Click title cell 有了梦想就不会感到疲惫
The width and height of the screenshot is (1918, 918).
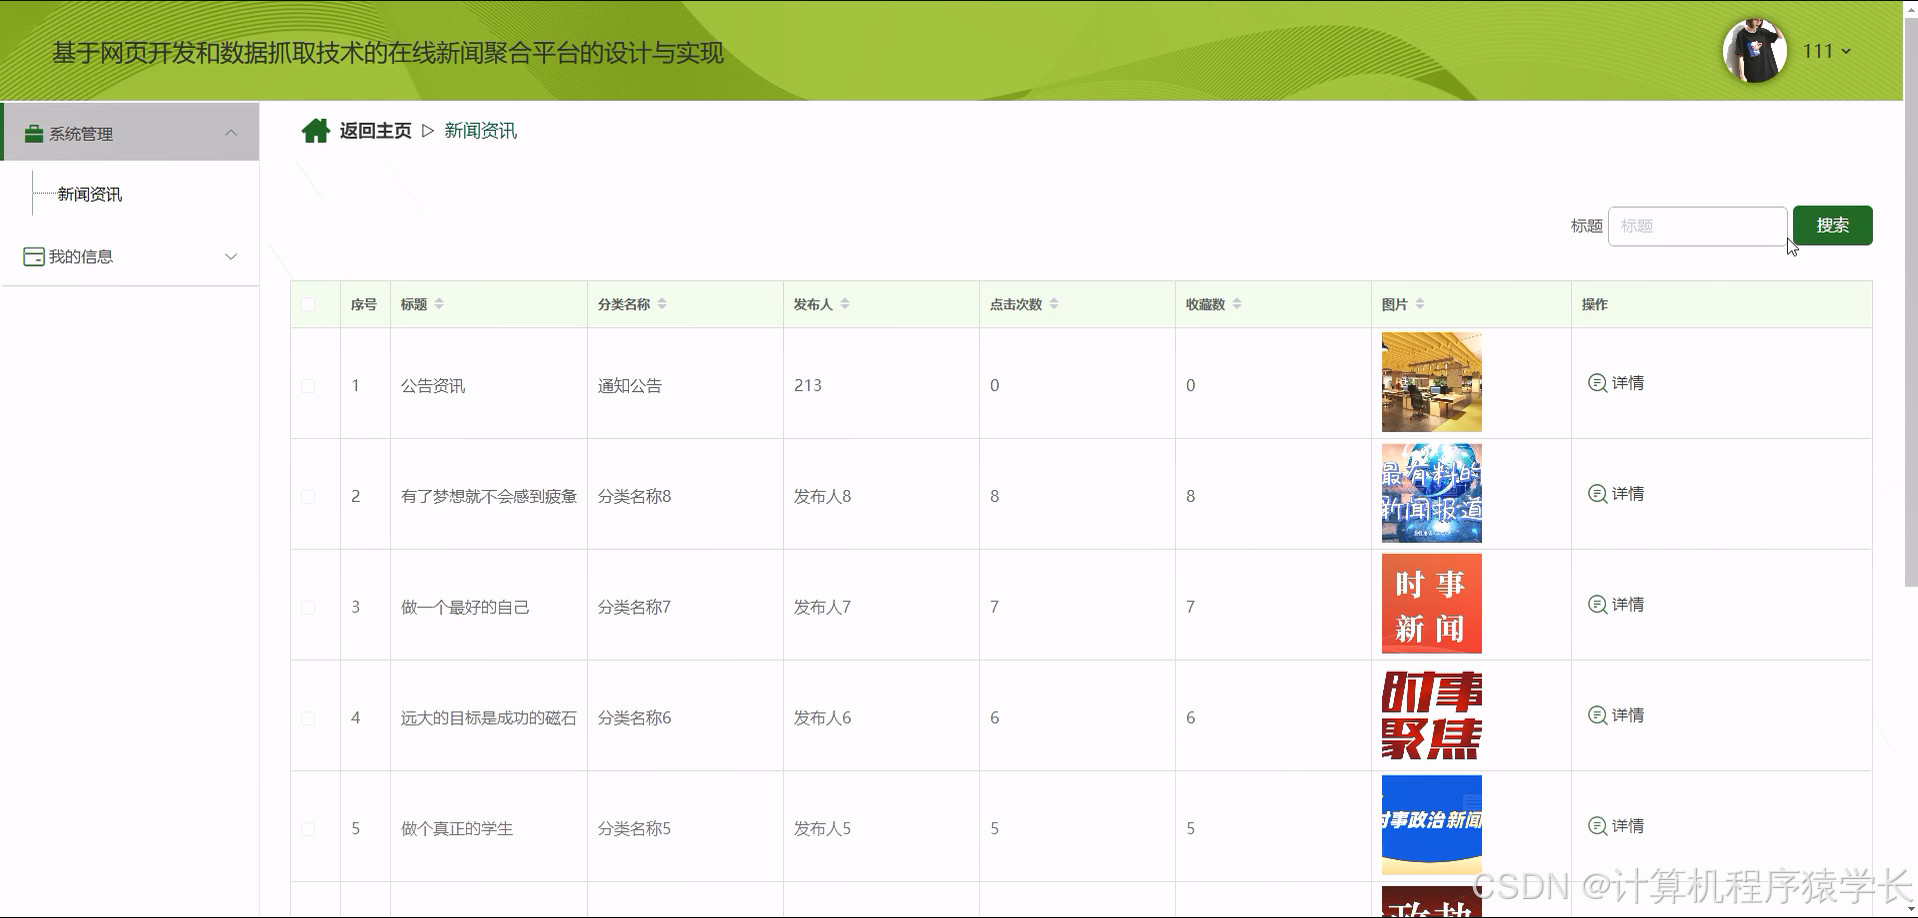489,497
